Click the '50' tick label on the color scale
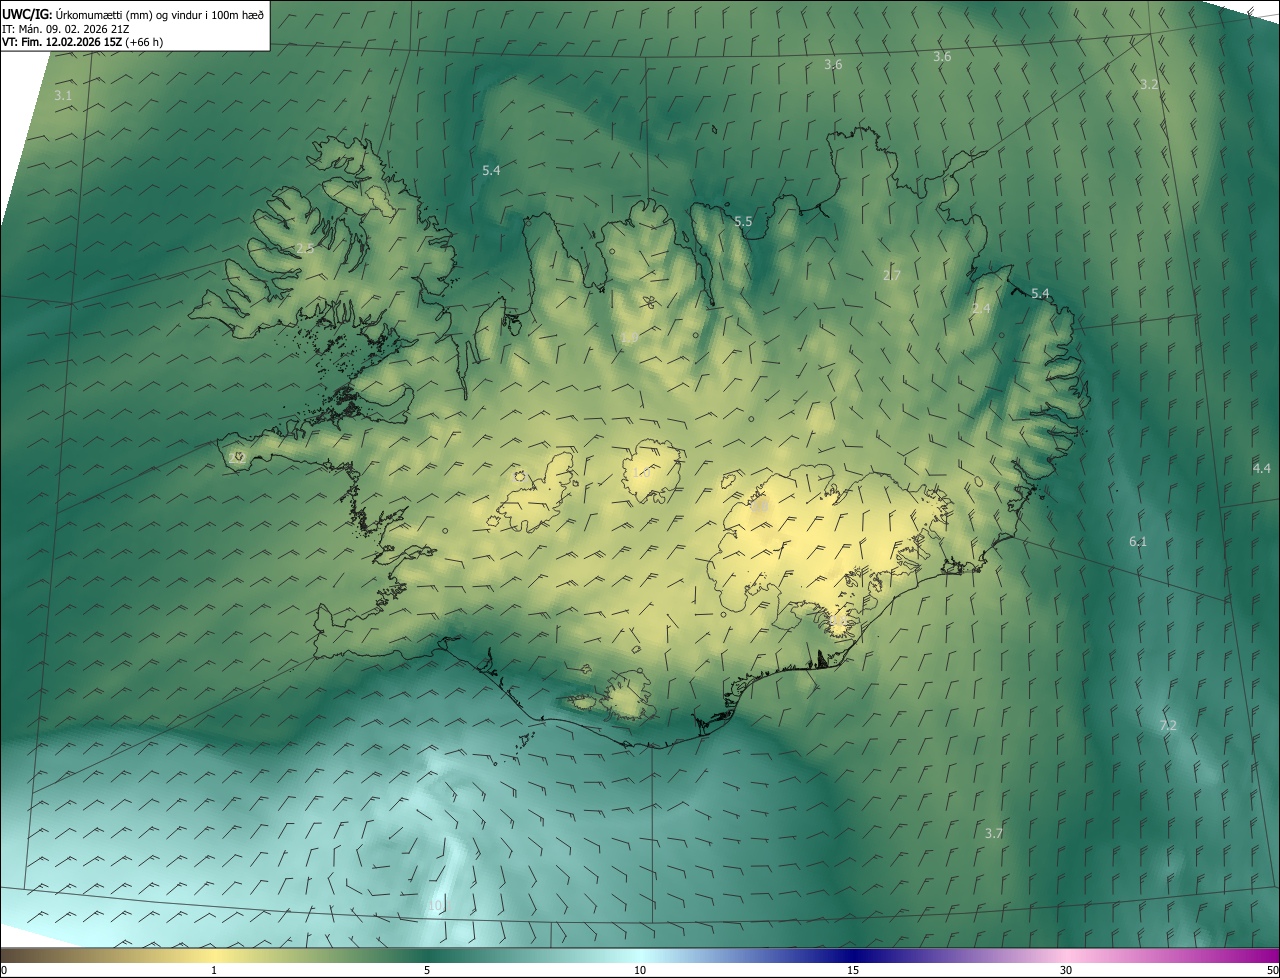 (1272, 970)
